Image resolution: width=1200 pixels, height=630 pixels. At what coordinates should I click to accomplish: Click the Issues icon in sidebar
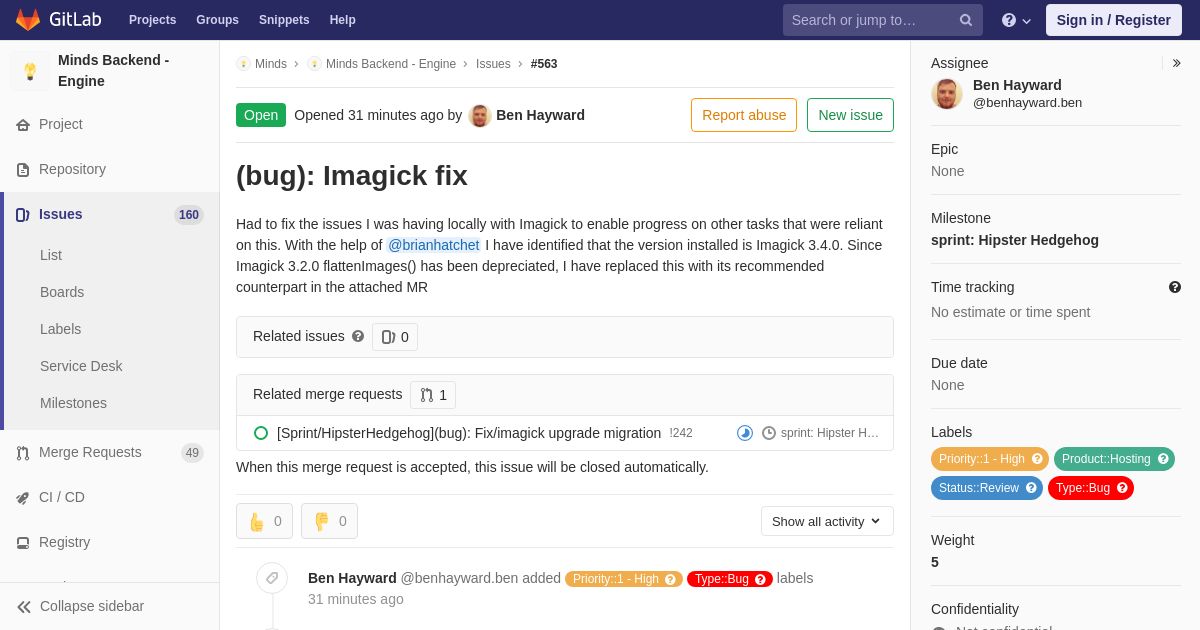pos(23,215)
